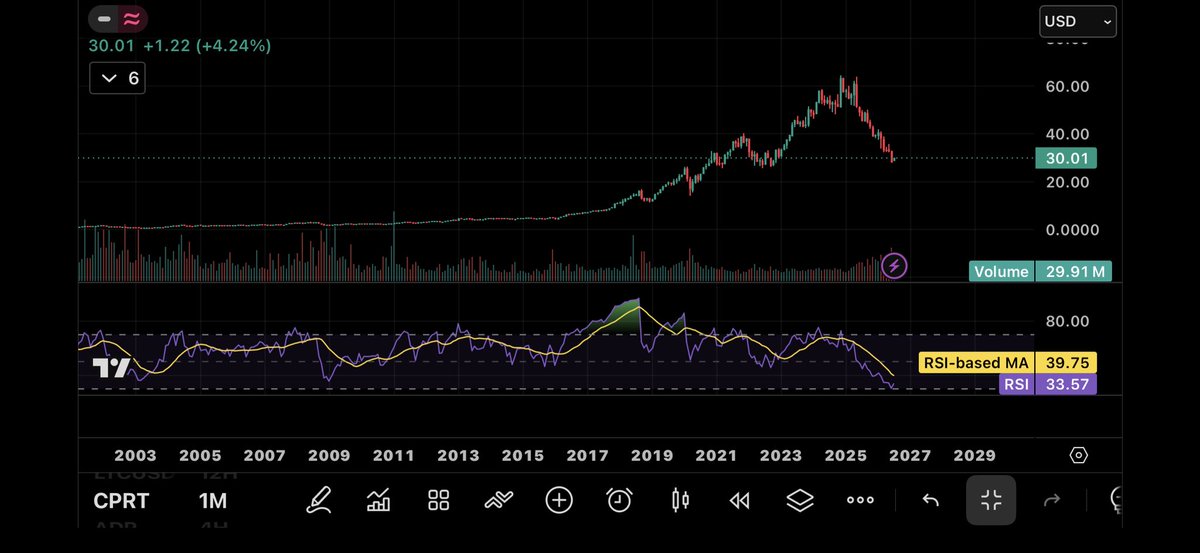The image size is (1200, 553).
Task: Click the 2015 label on the time axis
Action: pyautogui.click(x=523, y=455)
